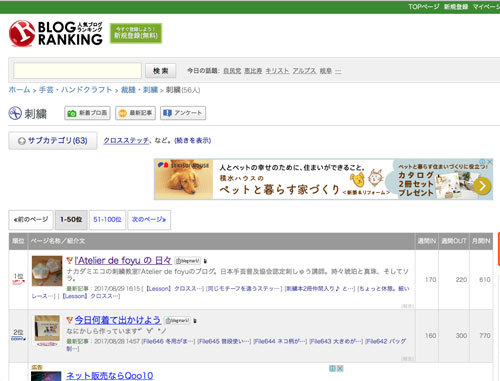The width and height of the screenshot is (500, 381).
Task: Click the trailing topics link after 岐阜
Action: click(338, 71)
